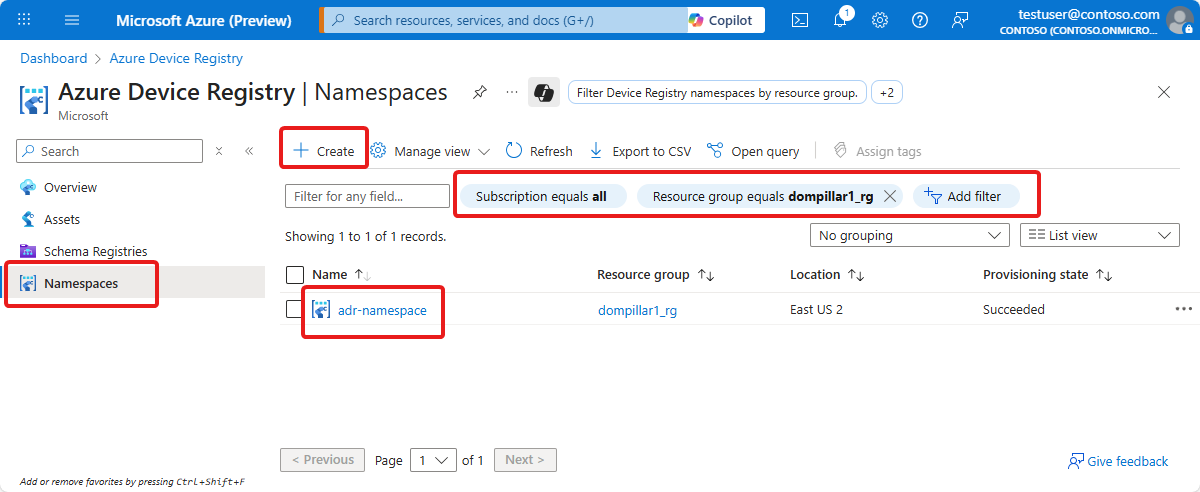Click the Filter for any field box
1200x492 pixels.
pyautogui.click(x=367, y=196)
